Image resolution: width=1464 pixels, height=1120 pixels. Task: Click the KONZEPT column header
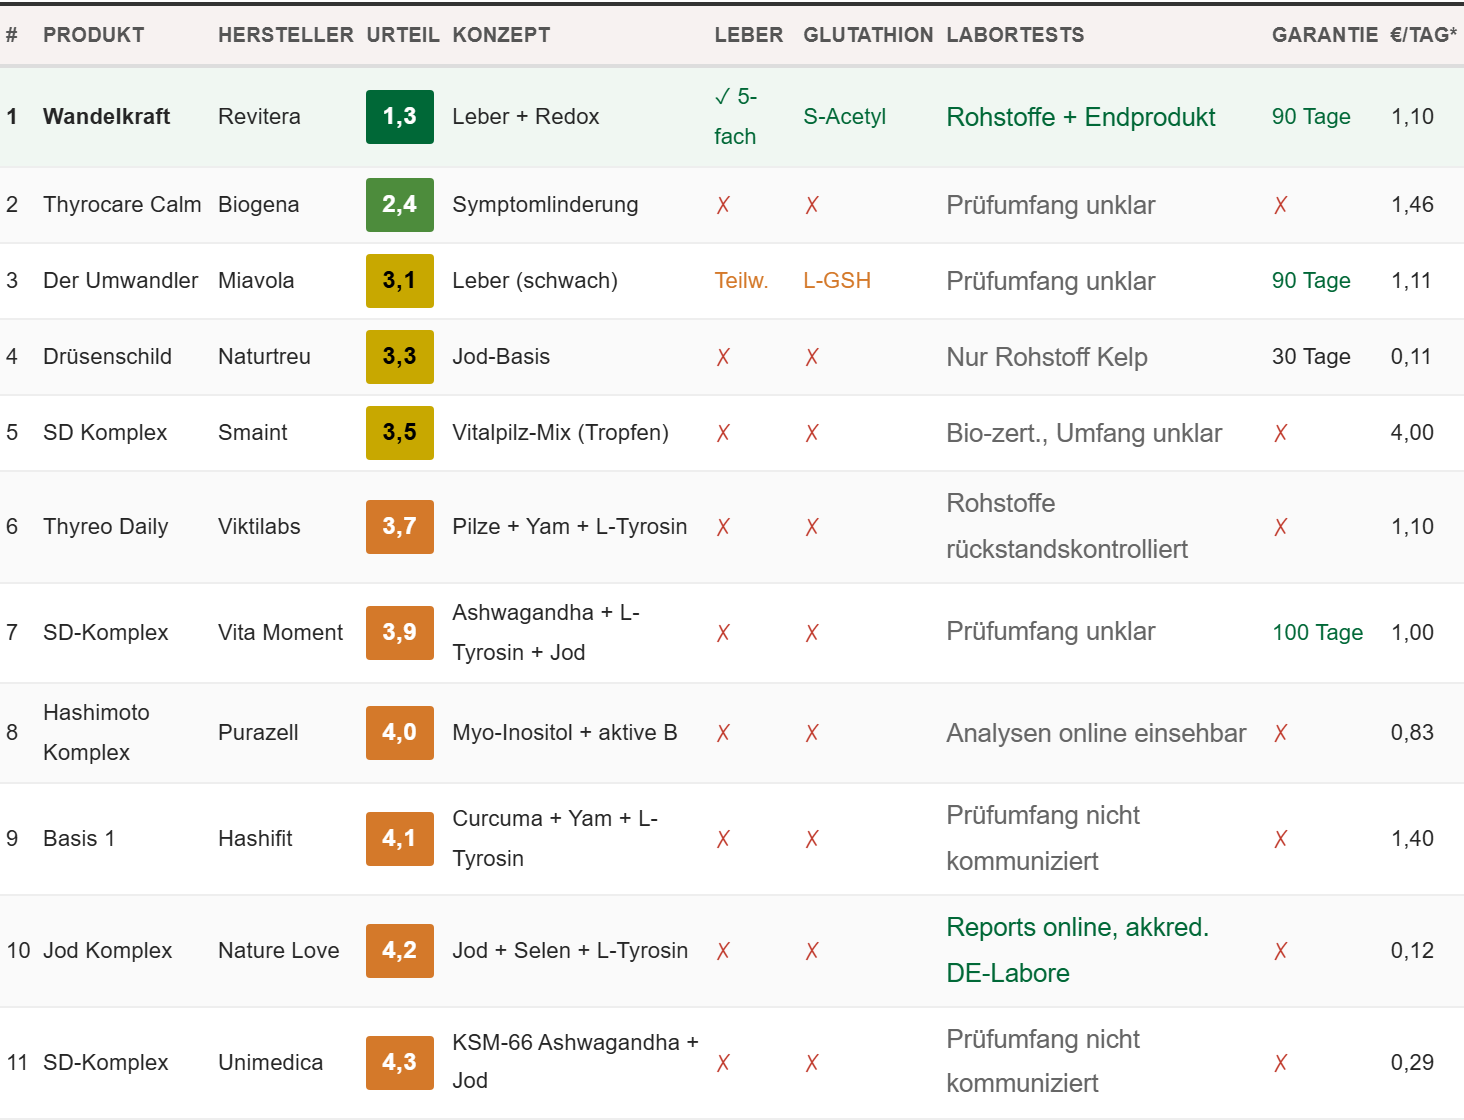coord(501,35)
